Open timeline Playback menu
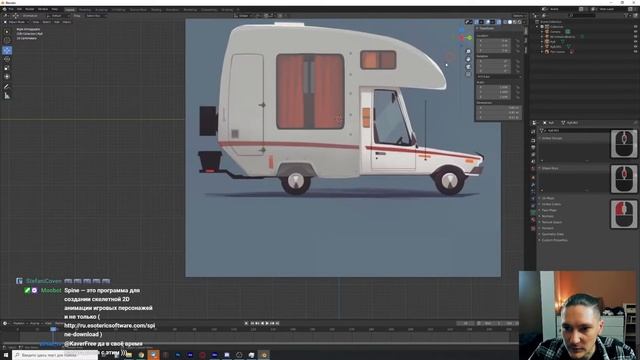 tap(19, 323)
